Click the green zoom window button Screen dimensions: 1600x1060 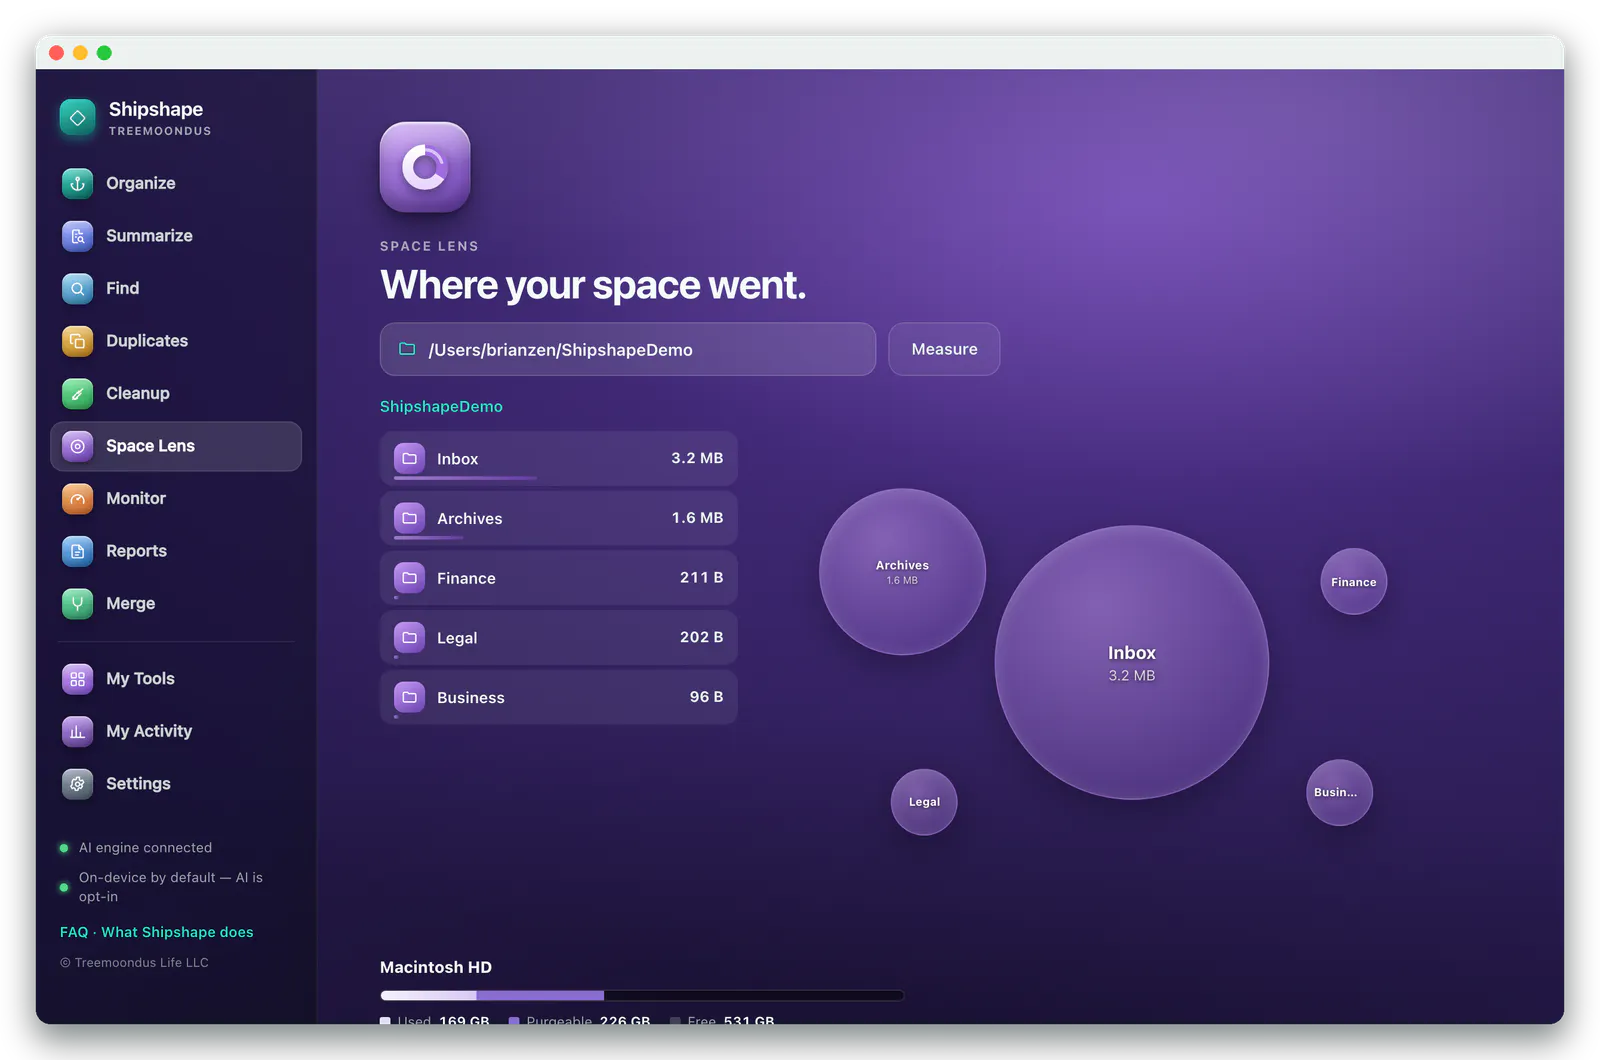click(104, 53)
